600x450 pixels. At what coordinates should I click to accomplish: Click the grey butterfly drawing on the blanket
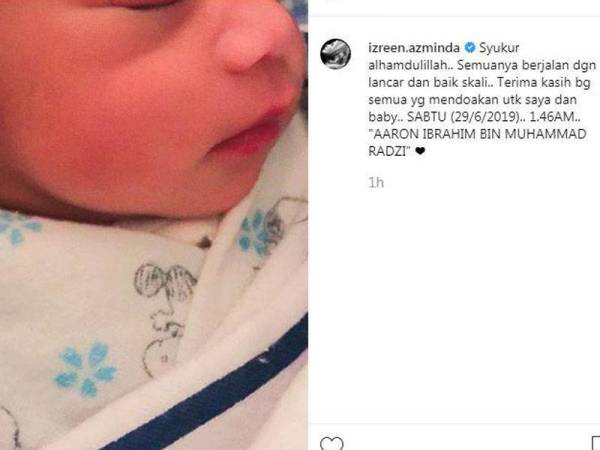coord(166,282)
